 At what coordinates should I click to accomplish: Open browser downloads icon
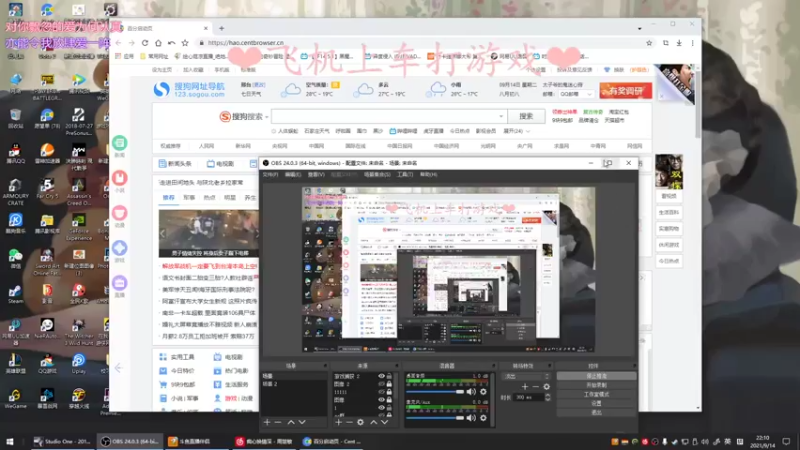[679, 43]
